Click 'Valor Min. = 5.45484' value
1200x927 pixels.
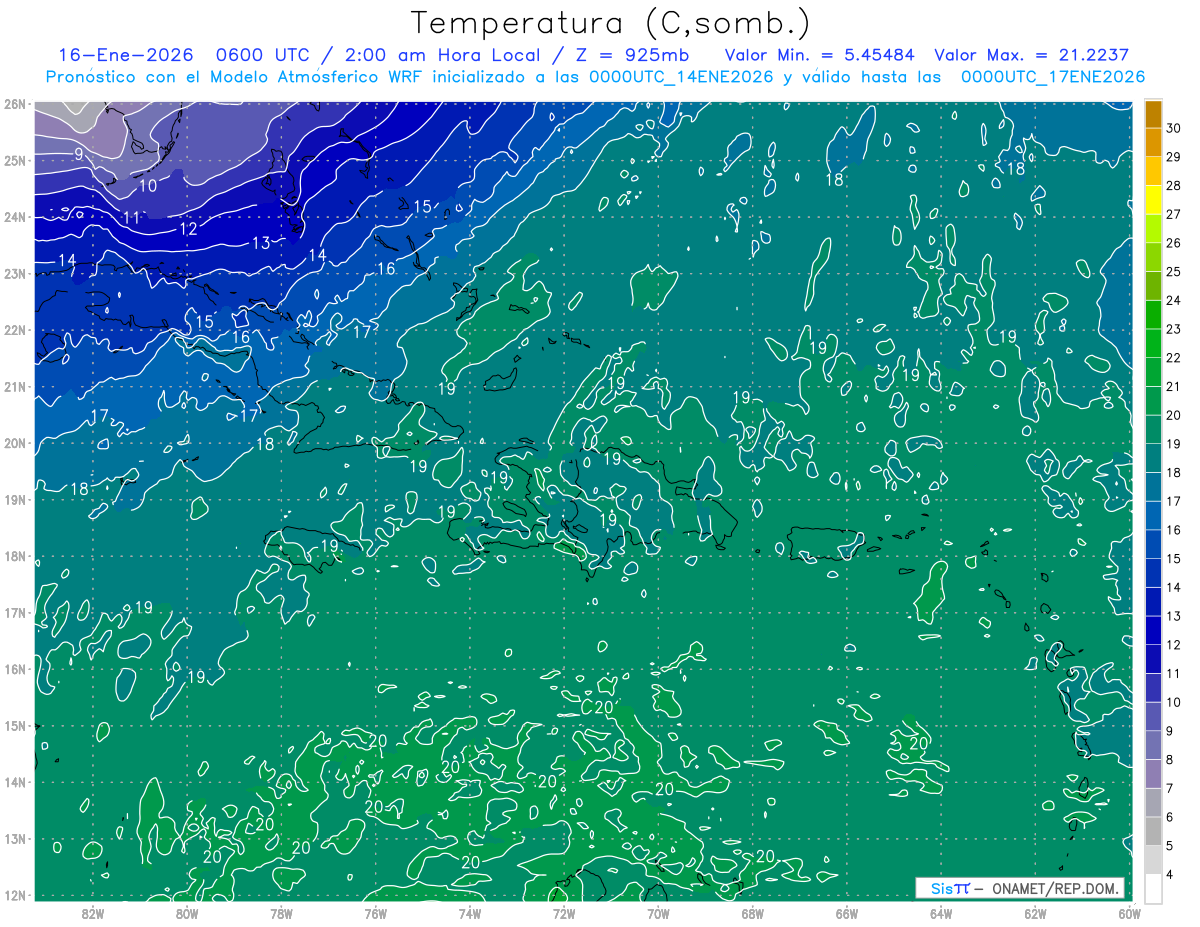(820, 56)
